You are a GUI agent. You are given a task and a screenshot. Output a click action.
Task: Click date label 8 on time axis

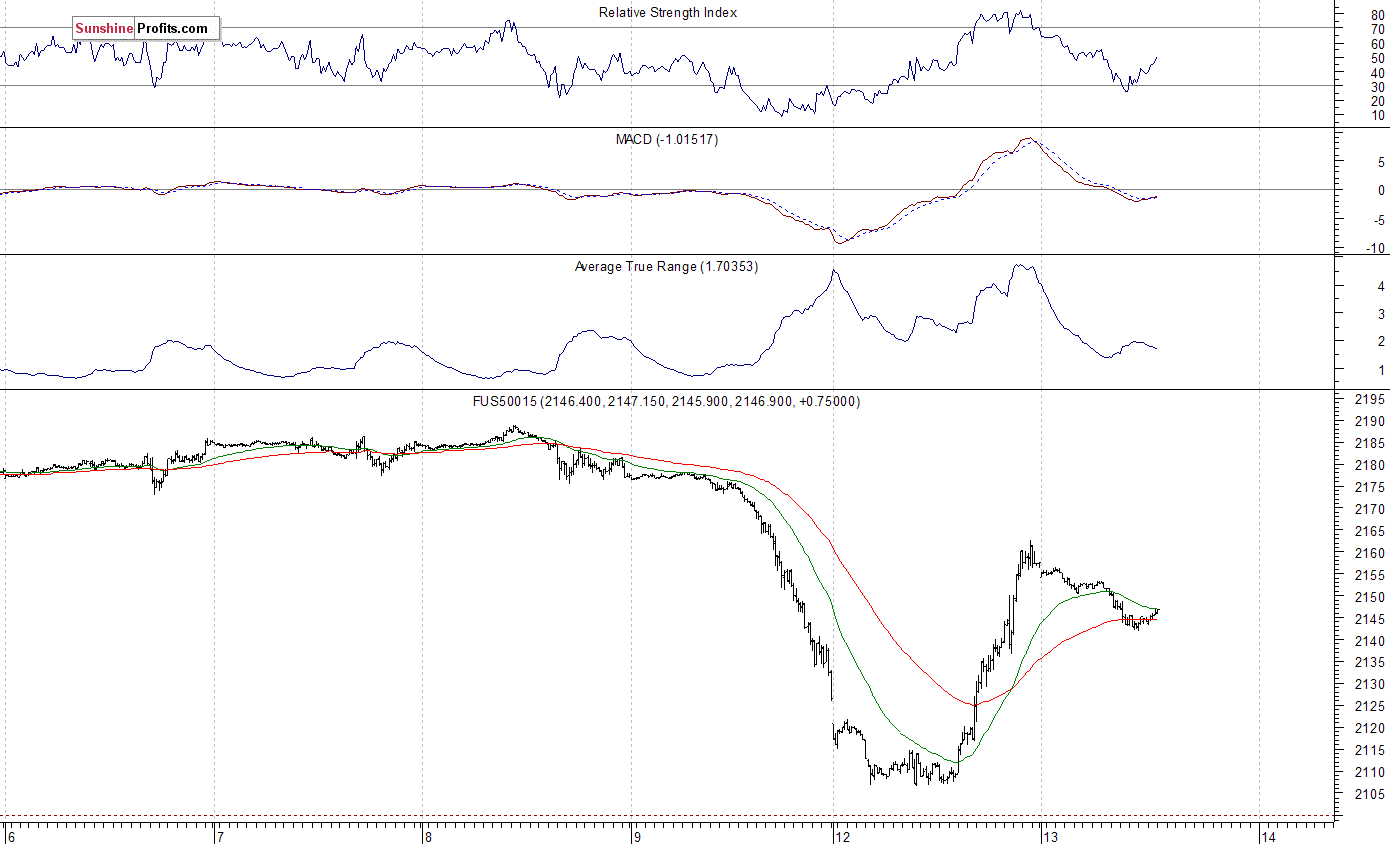(x=428, y=836)
